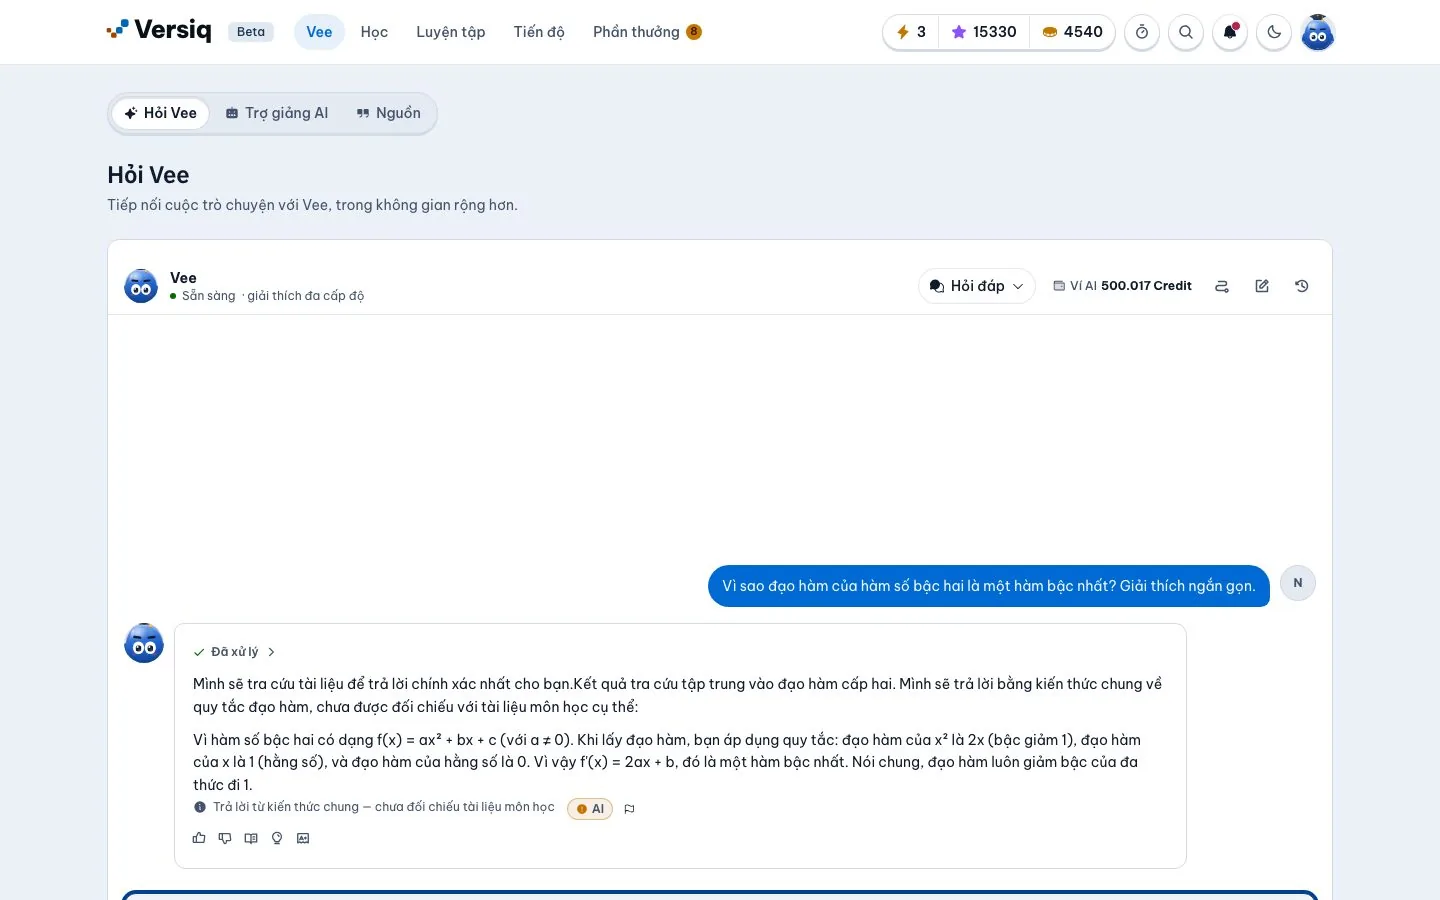Image resolution: width=1440 pixels, height=900 pixels.
Task: Open Luyện tập in the top navigation
Action: [451, 32]
